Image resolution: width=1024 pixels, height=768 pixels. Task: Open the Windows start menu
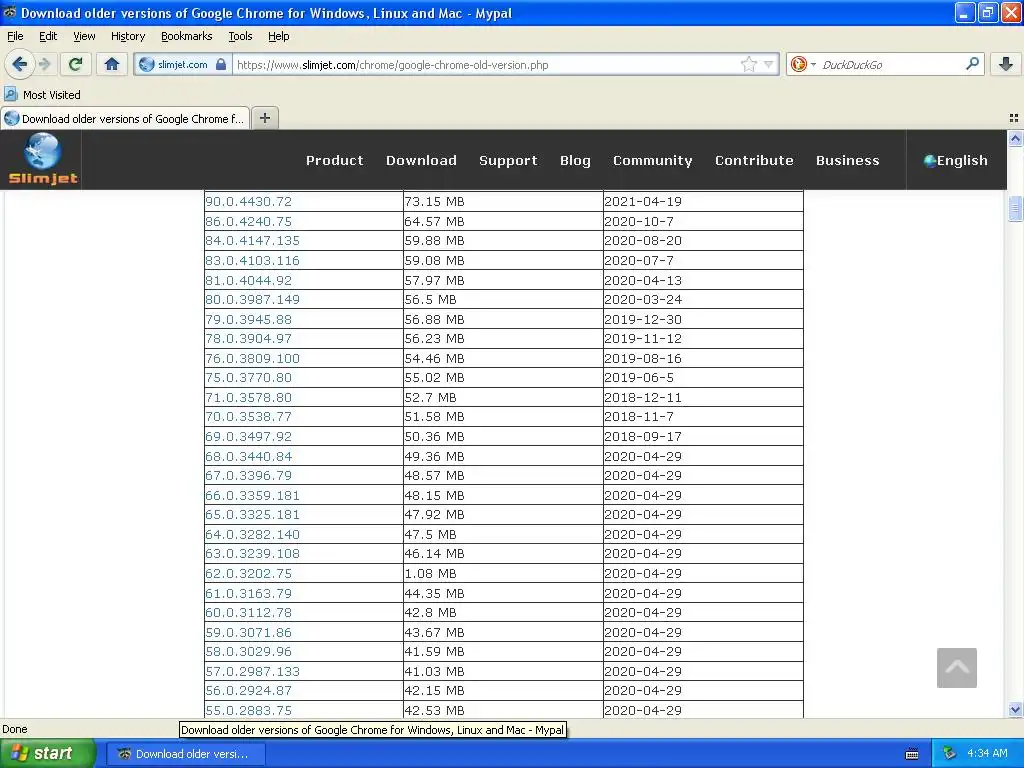47,754
